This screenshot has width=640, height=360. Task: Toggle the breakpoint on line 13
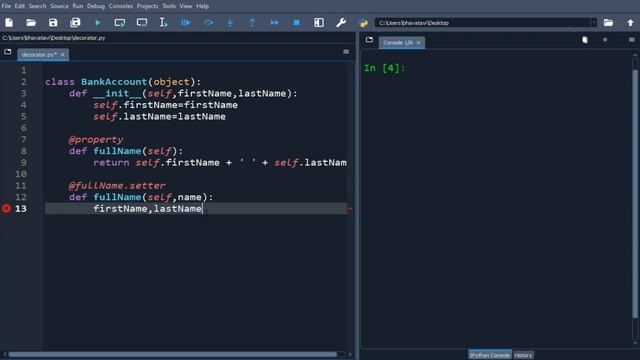6,209
